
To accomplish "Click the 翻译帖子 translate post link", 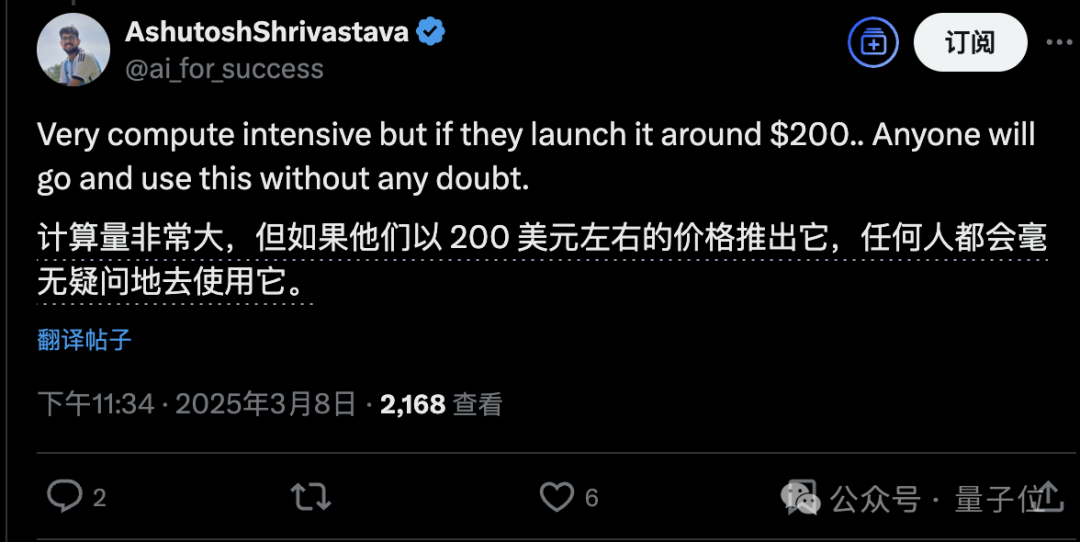I will pyautogui.click(x=84, y=340).
